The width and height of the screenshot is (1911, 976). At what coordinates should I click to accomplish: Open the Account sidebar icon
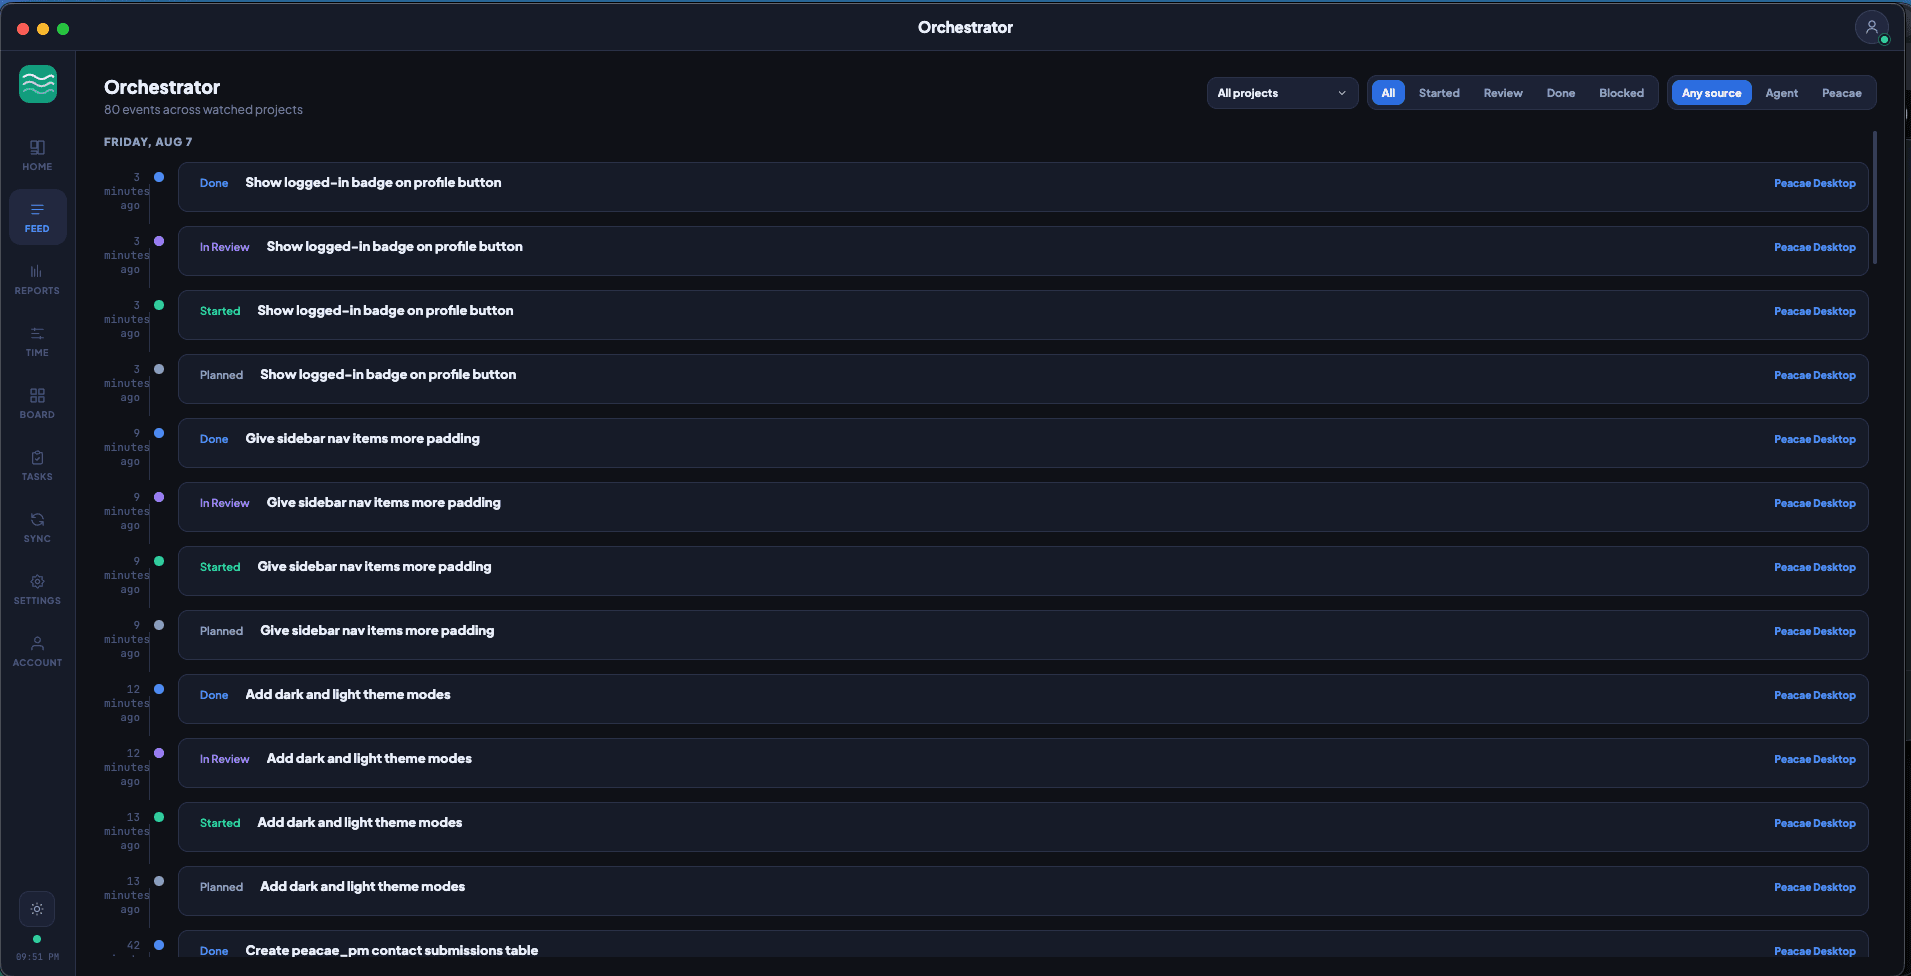click(37, 651)
